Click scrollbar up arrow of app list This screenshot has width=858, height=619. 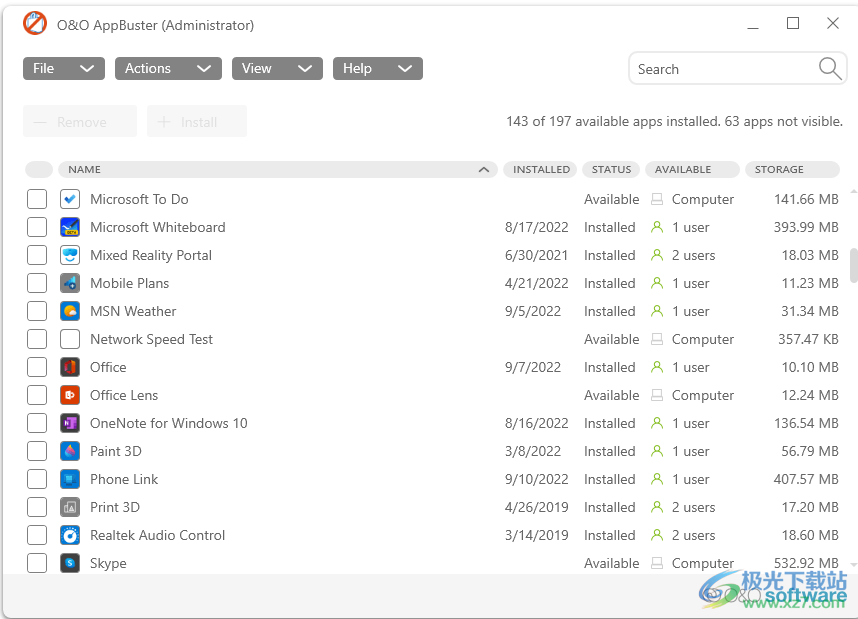point(853,192)
